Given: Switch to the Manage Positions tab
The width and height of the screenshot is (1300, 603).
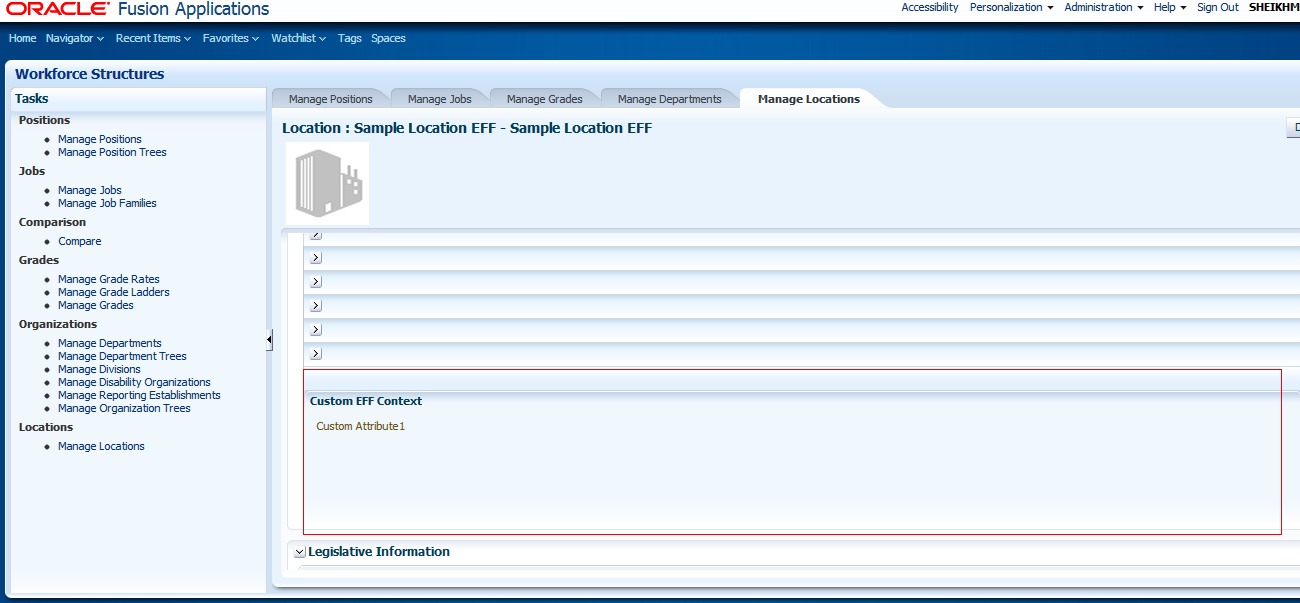Looking at the screenshot, I should (330, 98).
